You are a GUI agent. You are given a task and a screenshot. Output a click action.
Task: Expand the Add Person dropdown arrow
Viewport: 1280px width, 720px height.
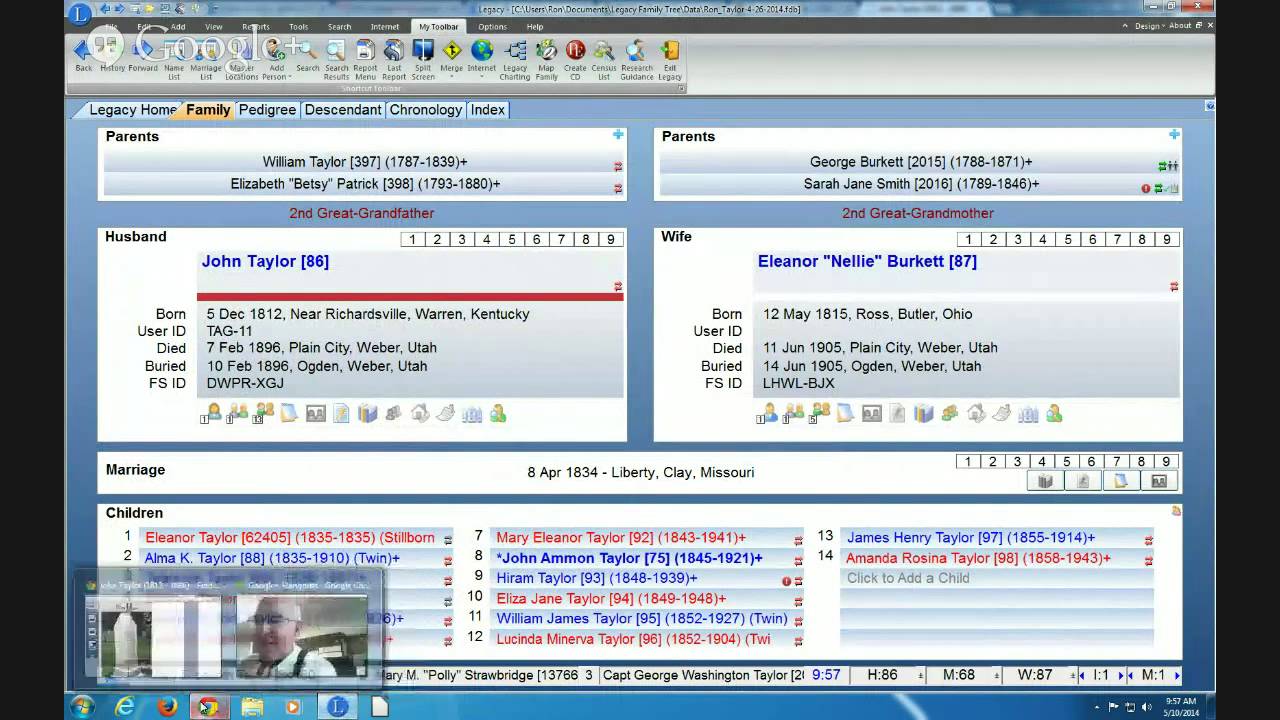[x=290, y=77]
